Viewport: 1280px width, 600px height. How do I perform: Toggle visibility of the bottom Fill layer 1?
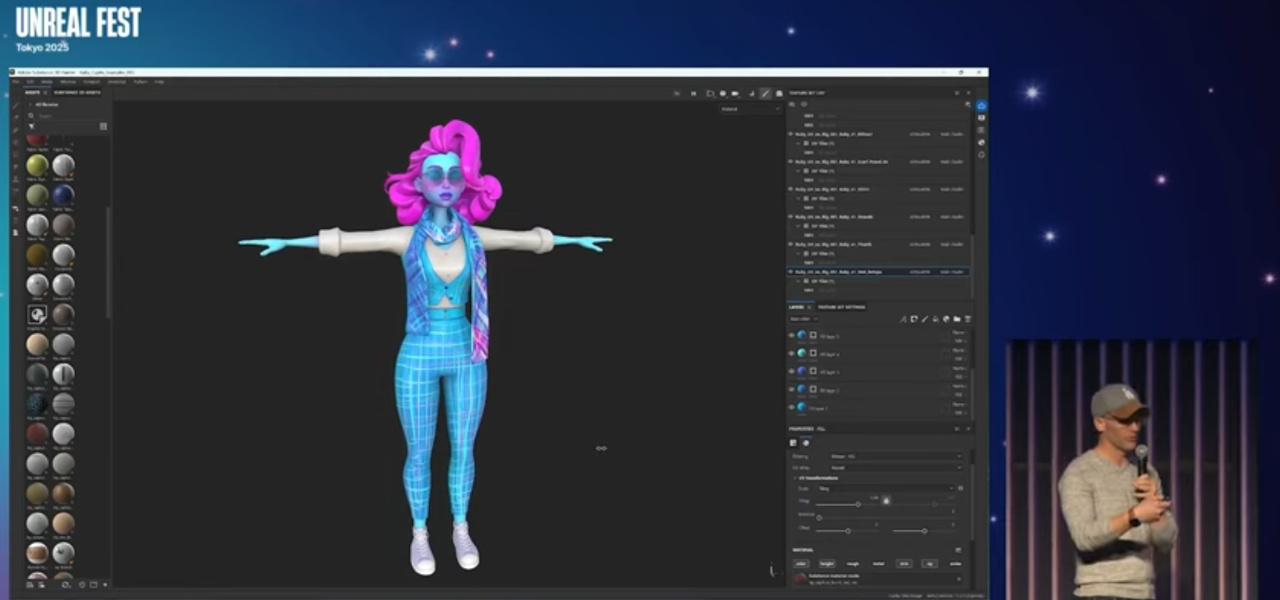[791, 407]
